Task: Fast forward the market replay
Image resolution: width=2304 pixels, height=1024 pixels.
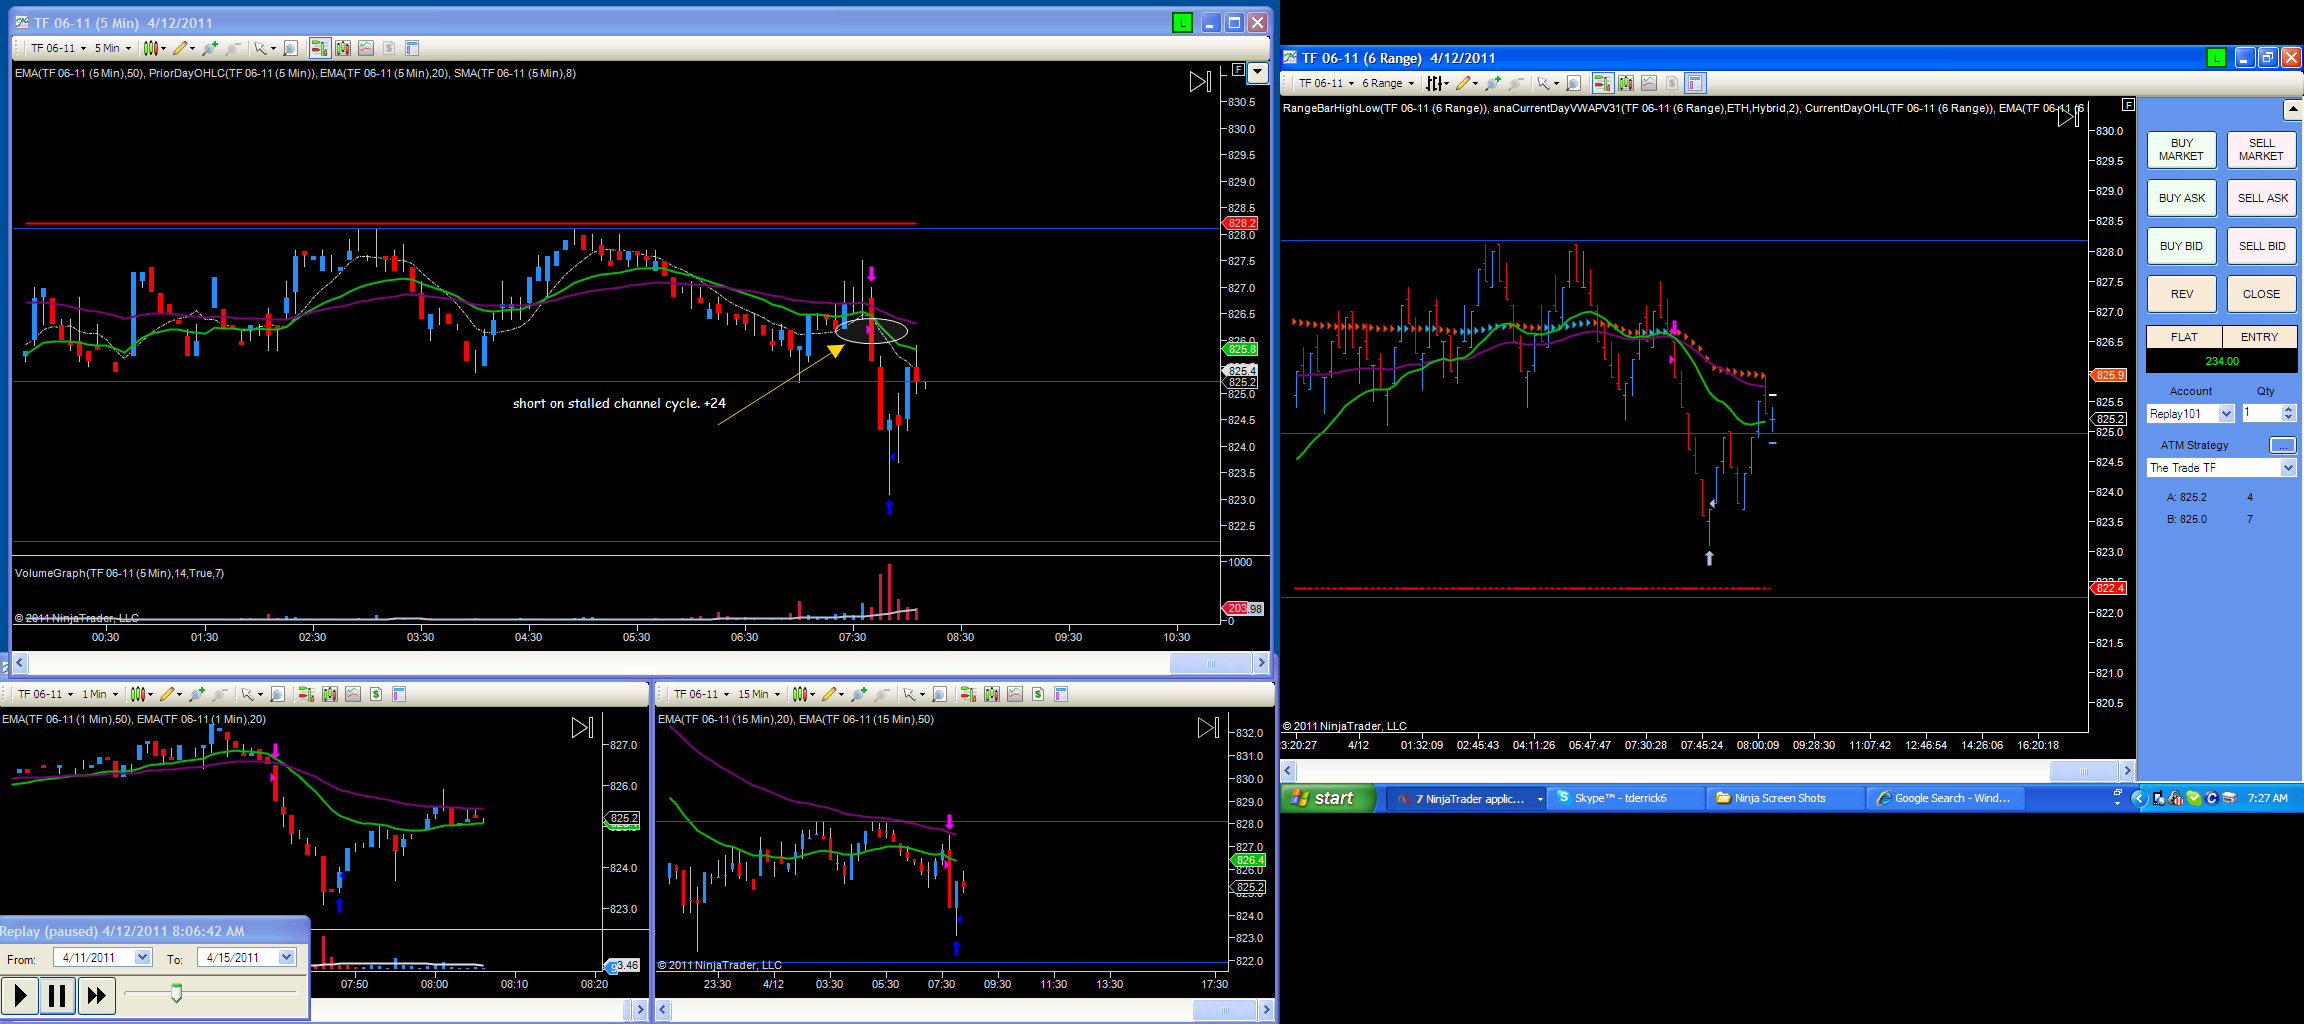Action: 96,996
